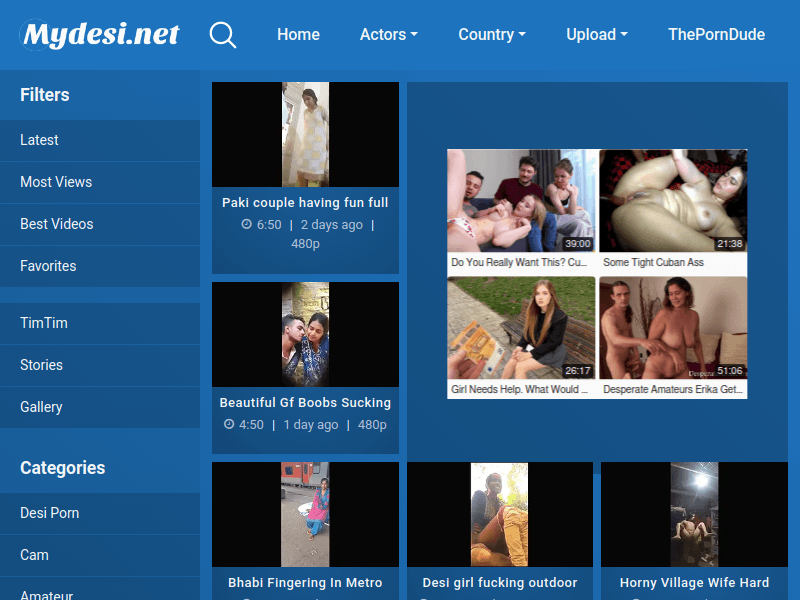800x600 pixels.
Task: Open the video thumbnail with 6:50 duration
Action: [x=305, y=134]
